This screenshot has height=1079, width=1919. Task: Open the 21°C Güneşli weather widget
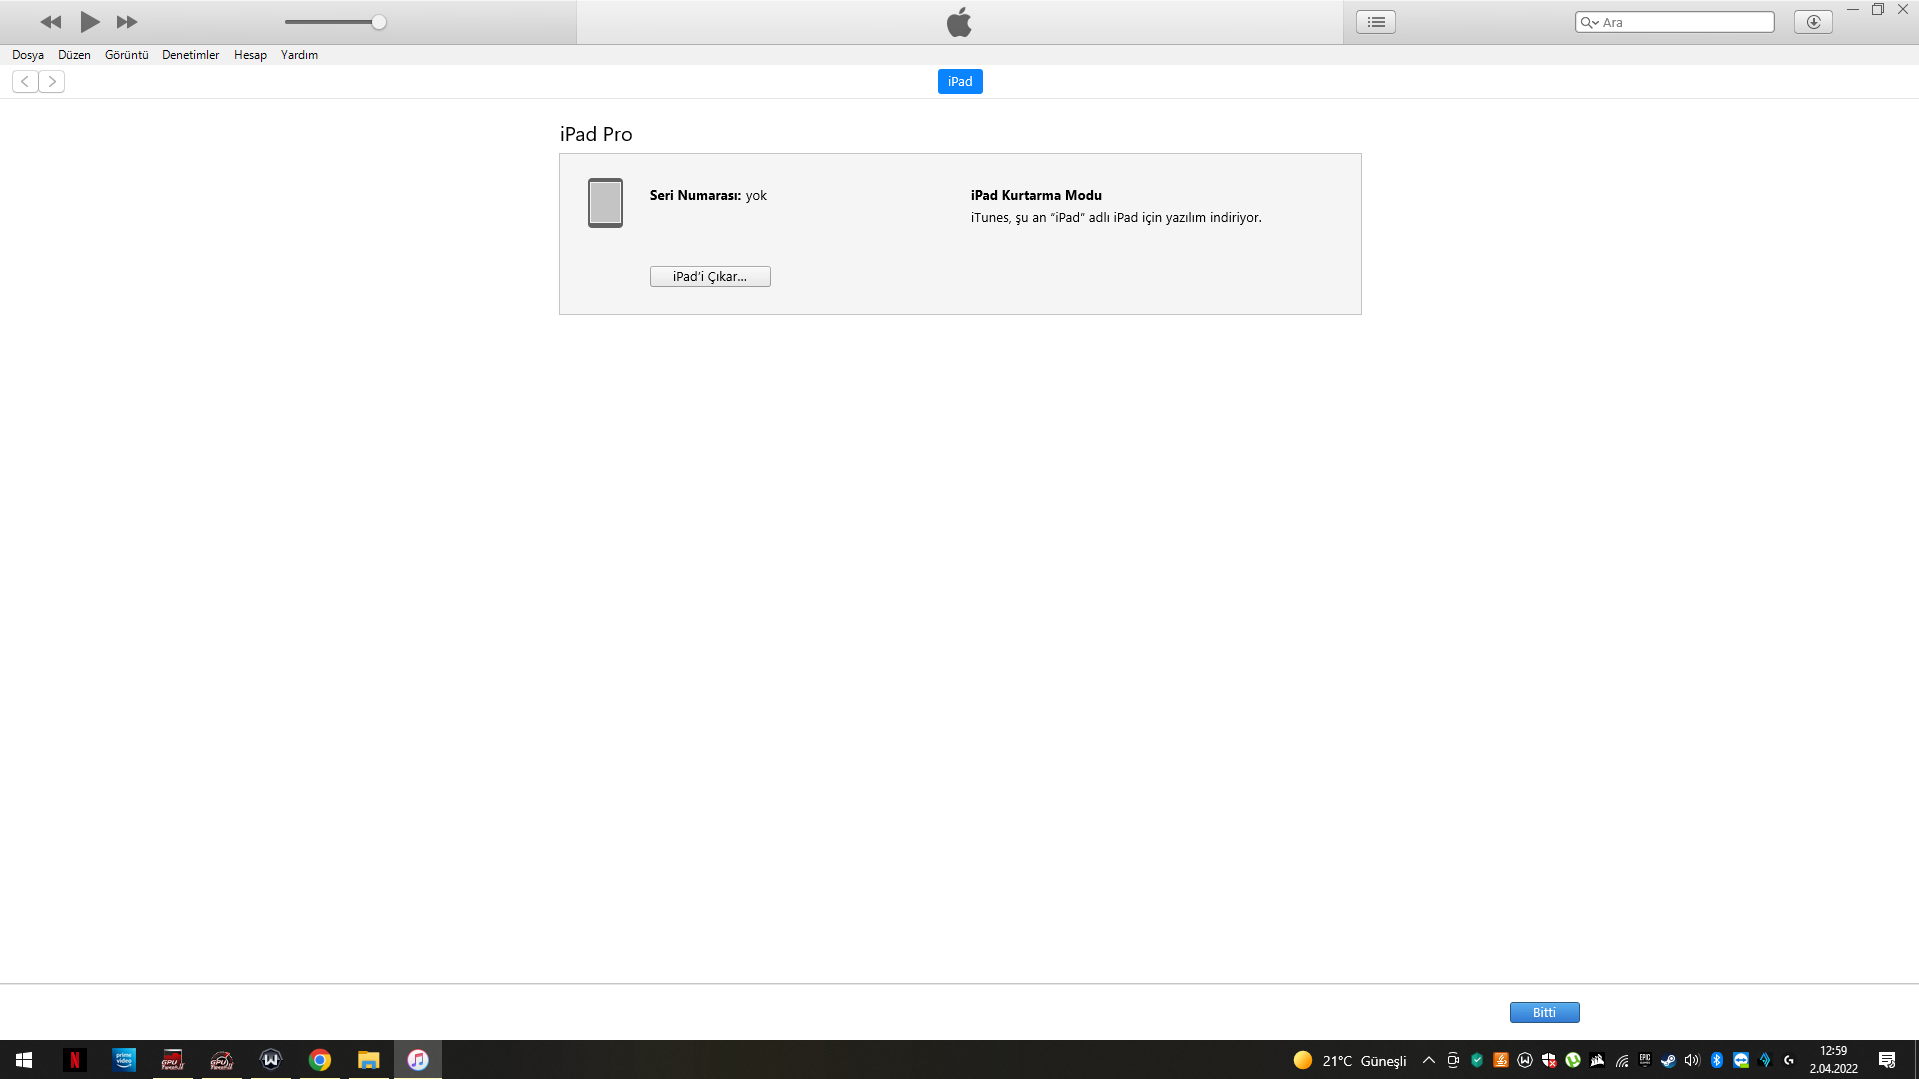[1350, 1061]
